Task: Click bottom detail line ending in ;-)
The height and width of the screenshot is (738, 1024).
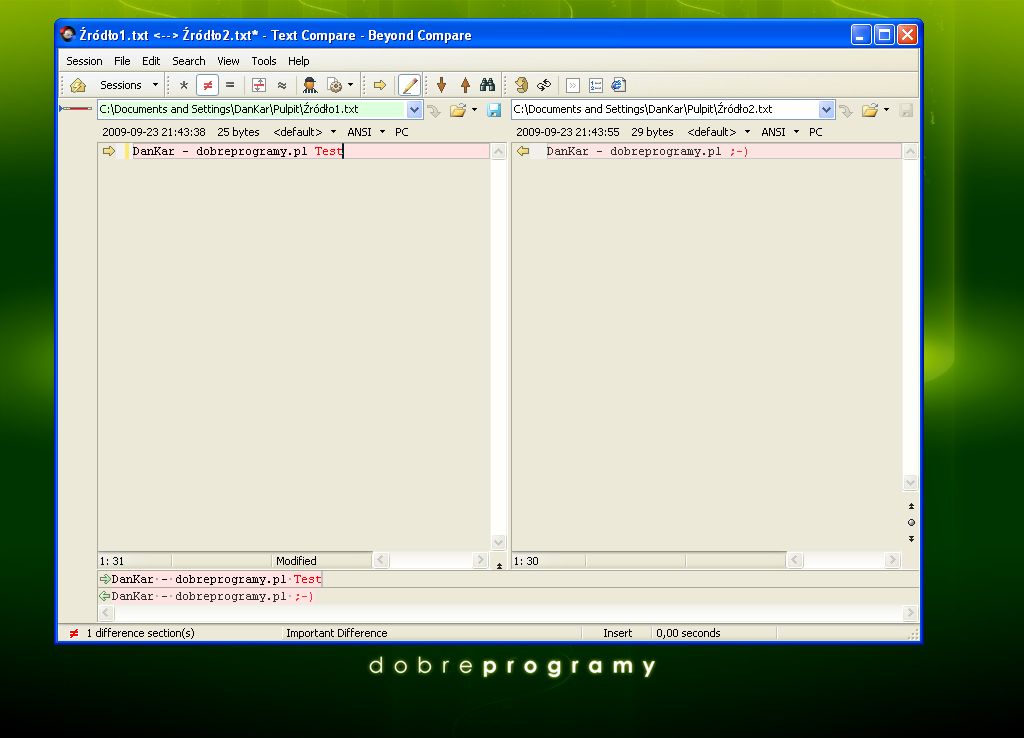Action: [213, 596]
